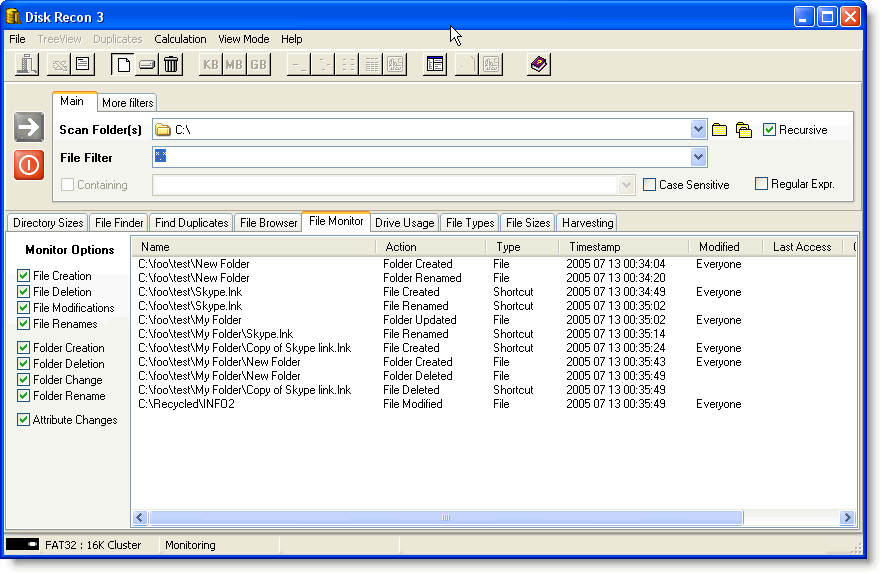This screenshot has width=882, height=574.
Task: Click the panel layout toolbar icon
Action: click(435, 64)
